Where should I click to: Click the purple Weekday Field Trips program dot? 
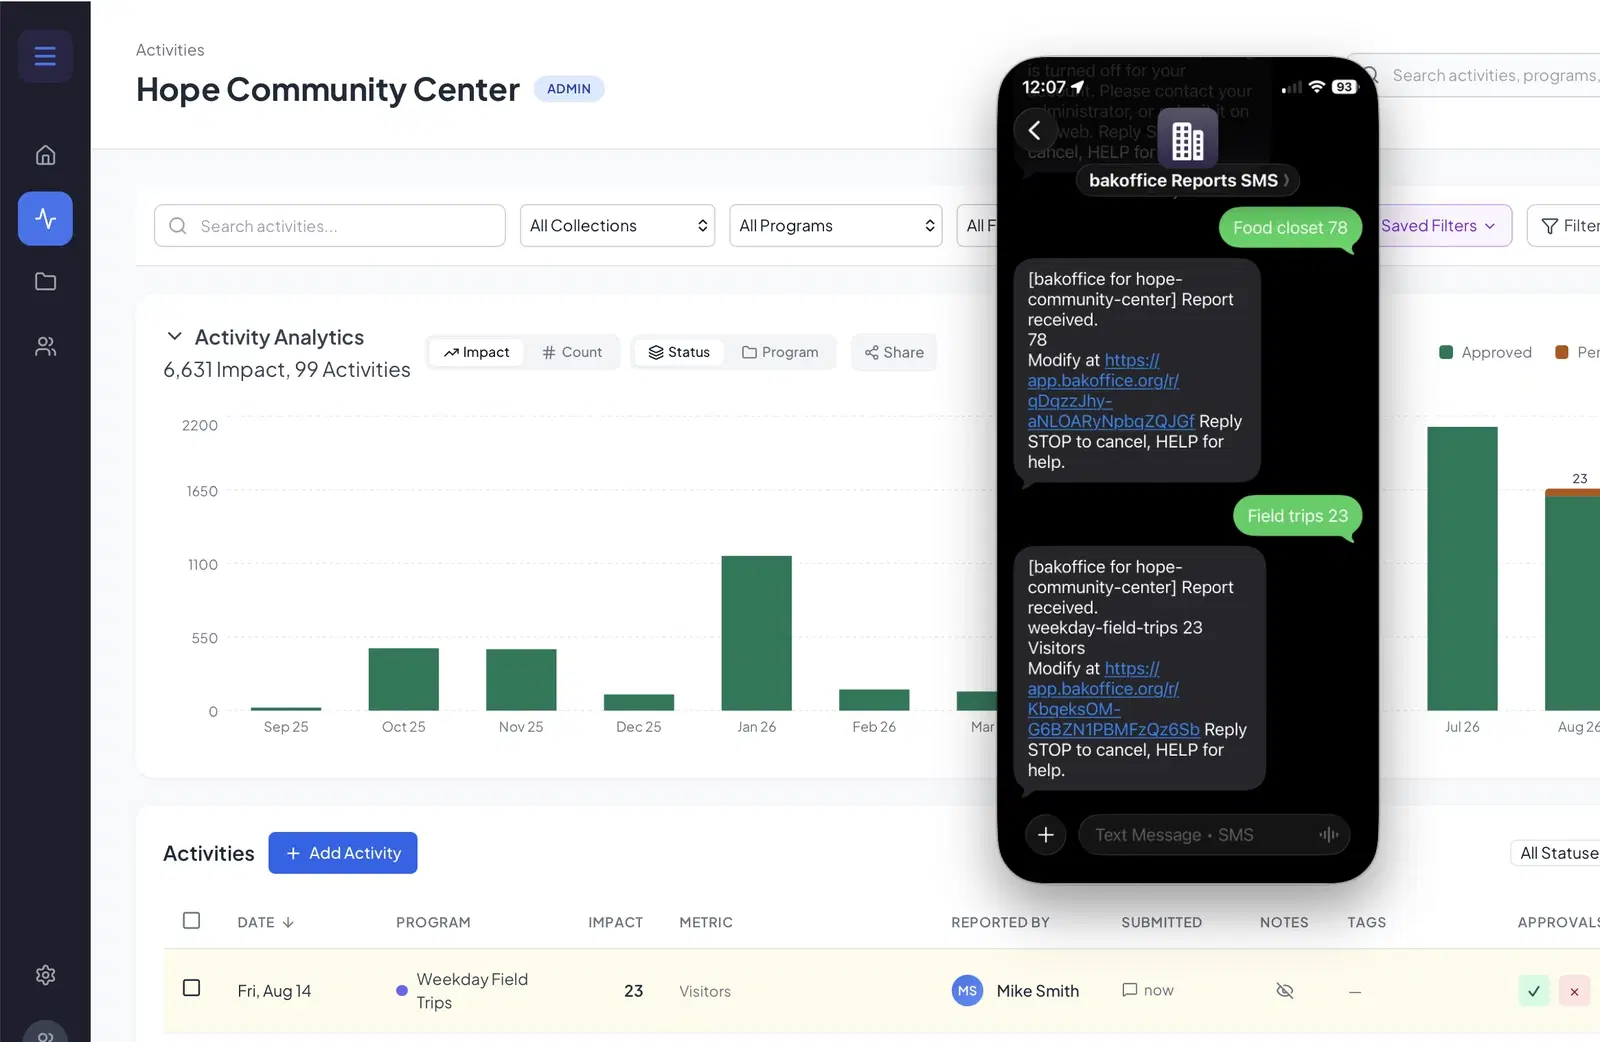(402, 991)
